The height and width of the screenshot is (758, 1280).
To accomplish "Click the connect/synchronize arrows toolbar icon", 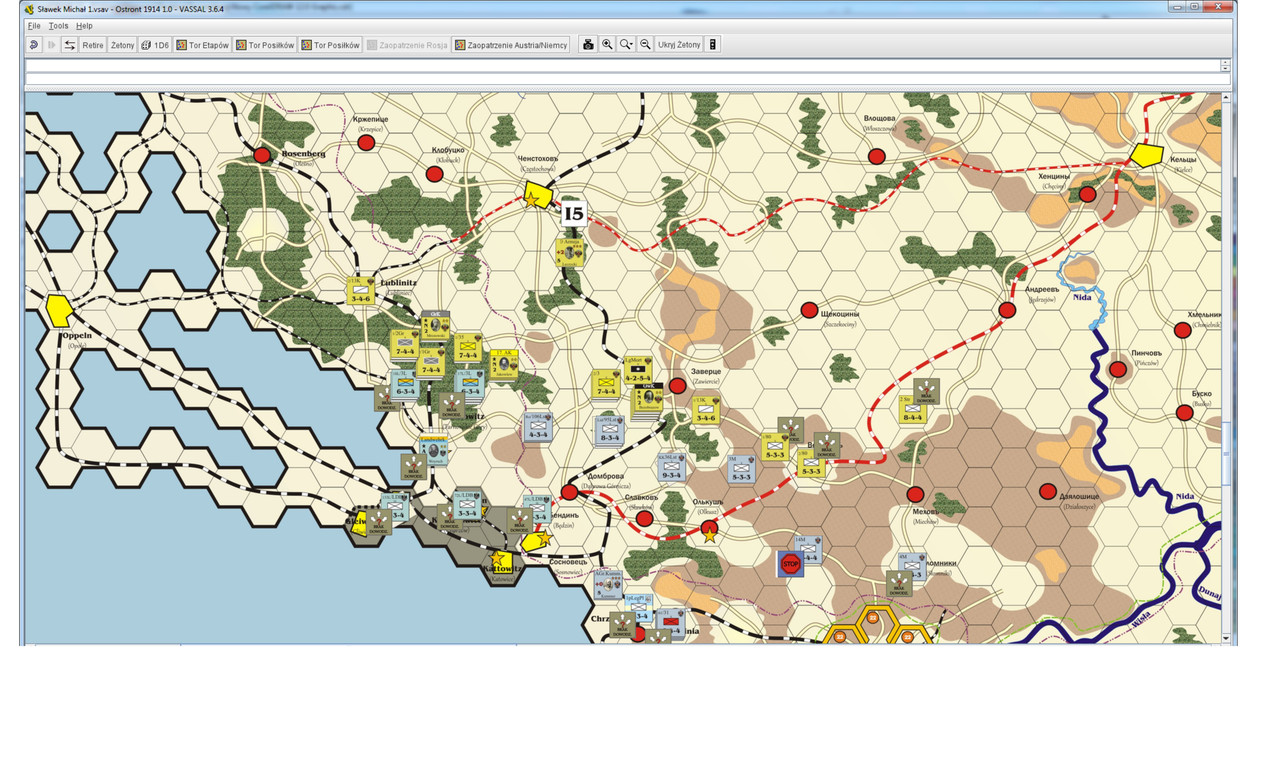I will (x=70, y=45).
